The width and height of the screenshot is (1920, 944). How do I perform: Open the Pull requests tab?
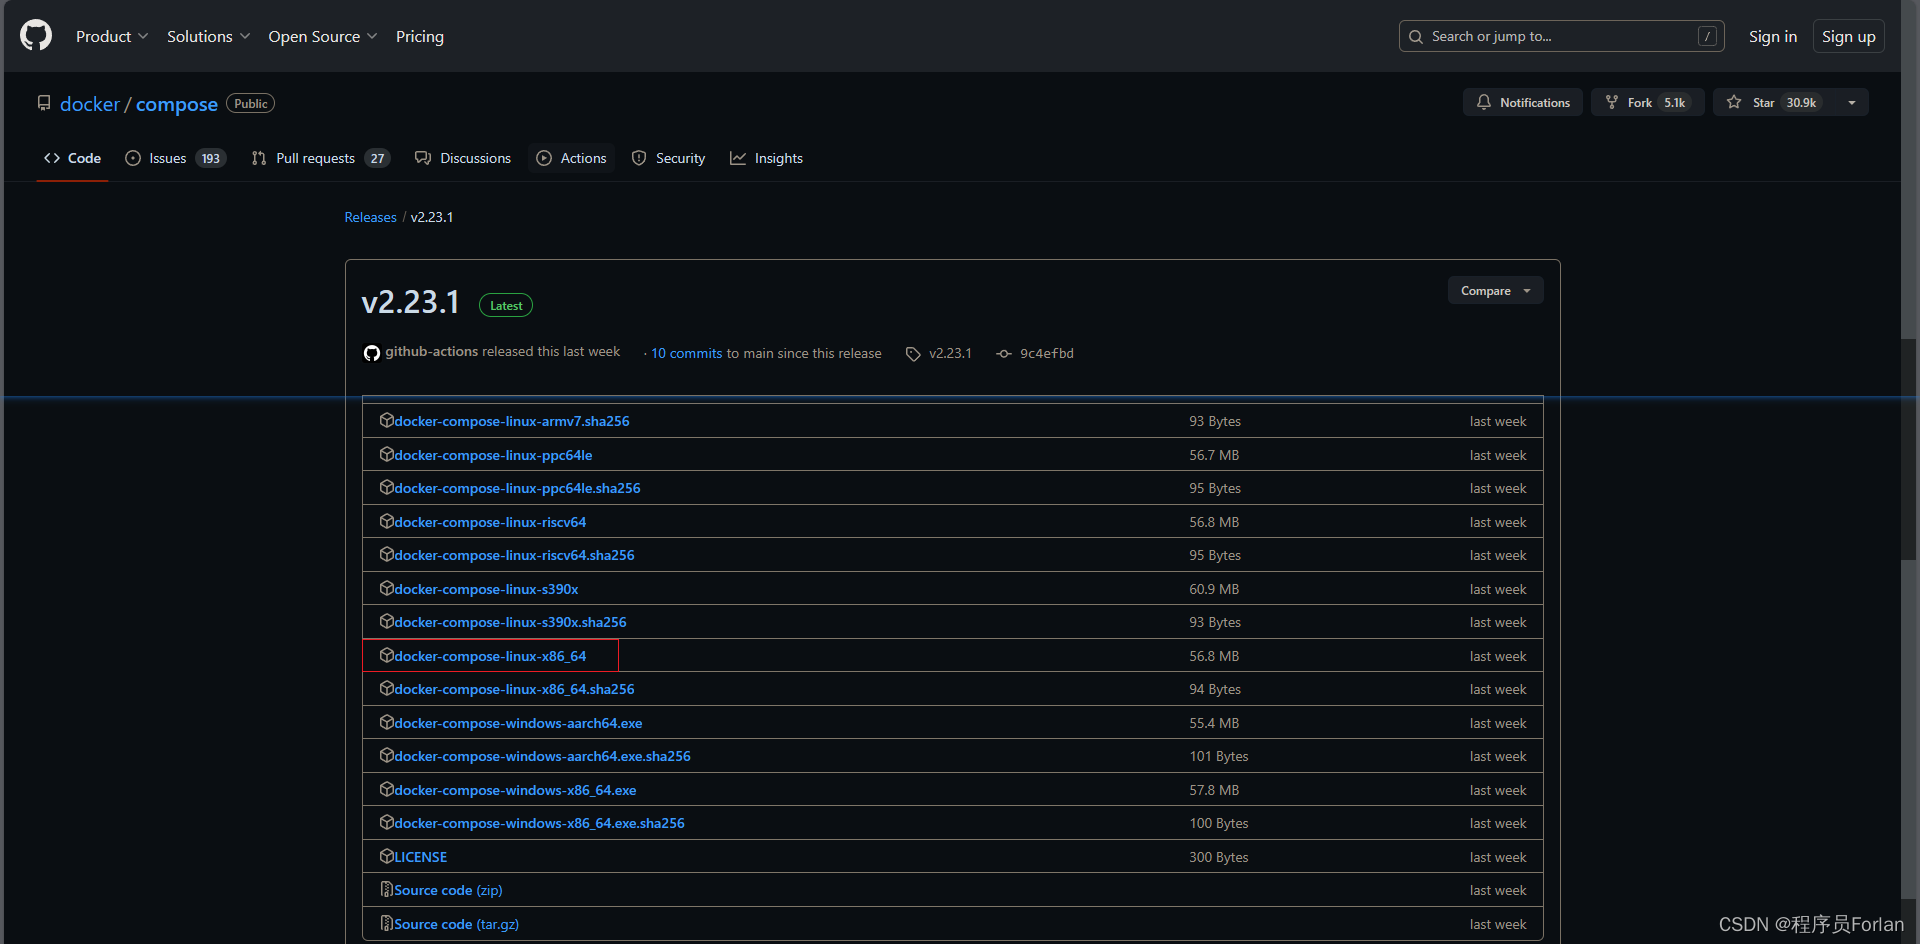[321, 158]
